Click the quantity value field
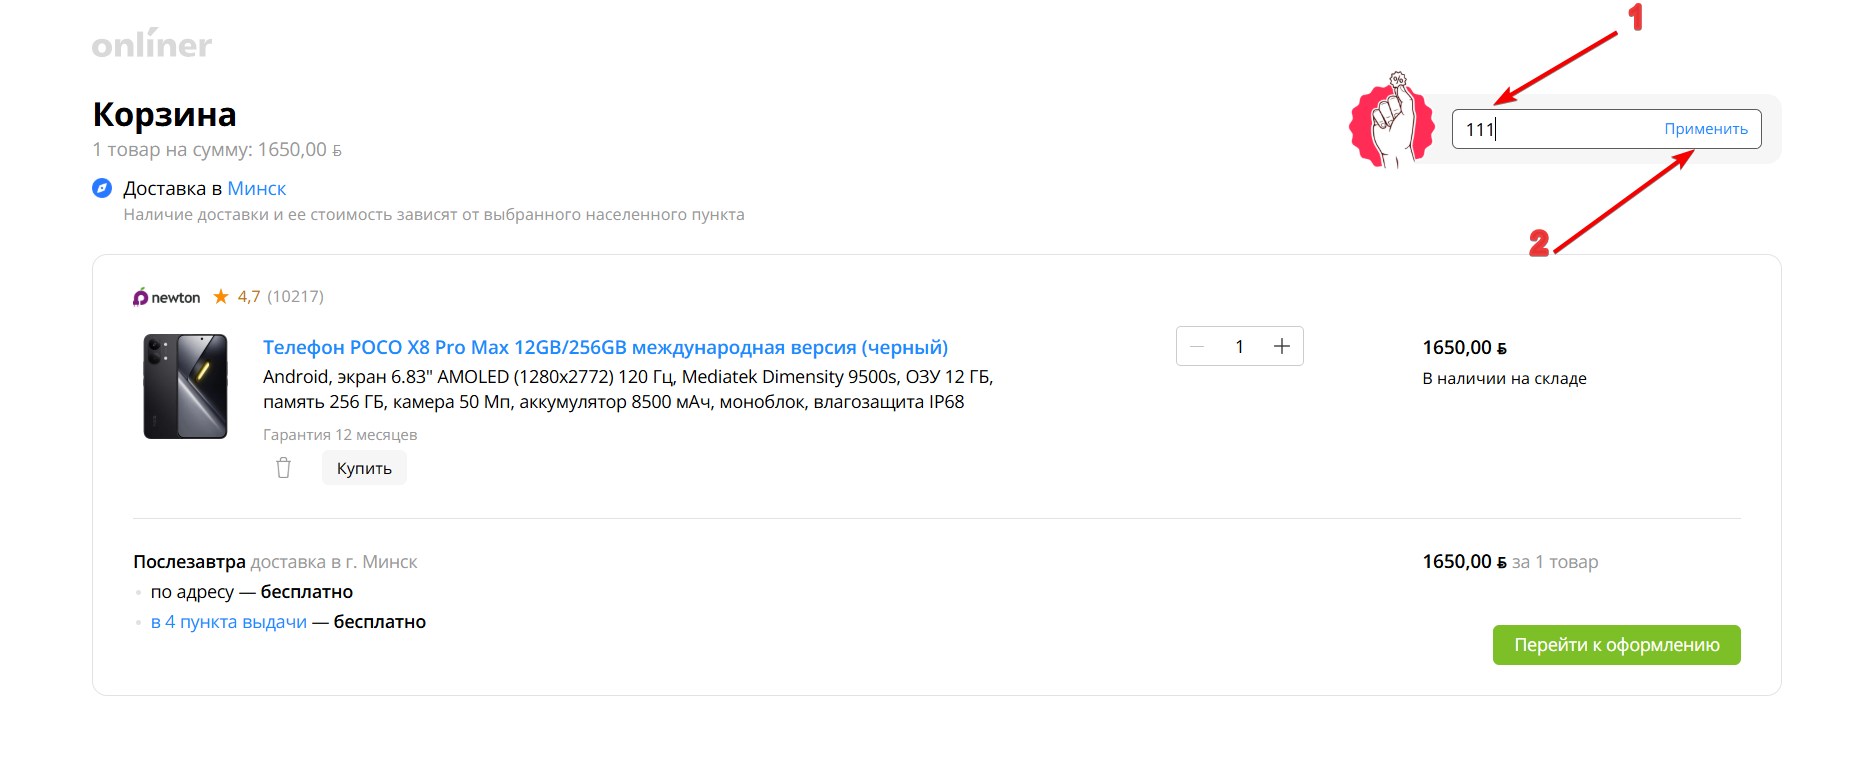Screen dimensions: 1860x757 point(1239,346)
